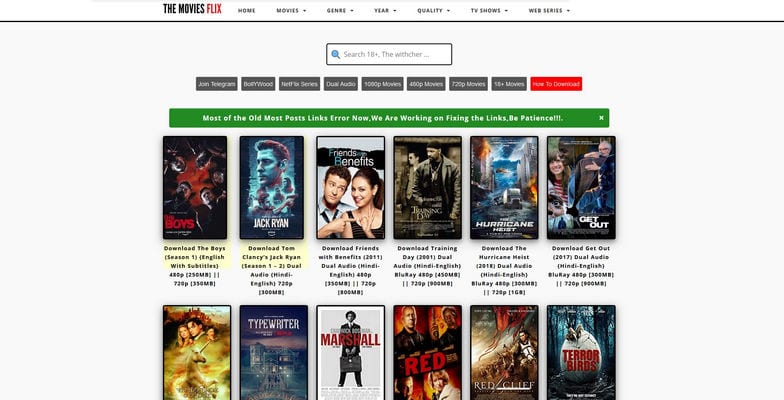Open the Typewriter poster thumbnail
This screenshot has height=400, width=784.
coord(274,352)
